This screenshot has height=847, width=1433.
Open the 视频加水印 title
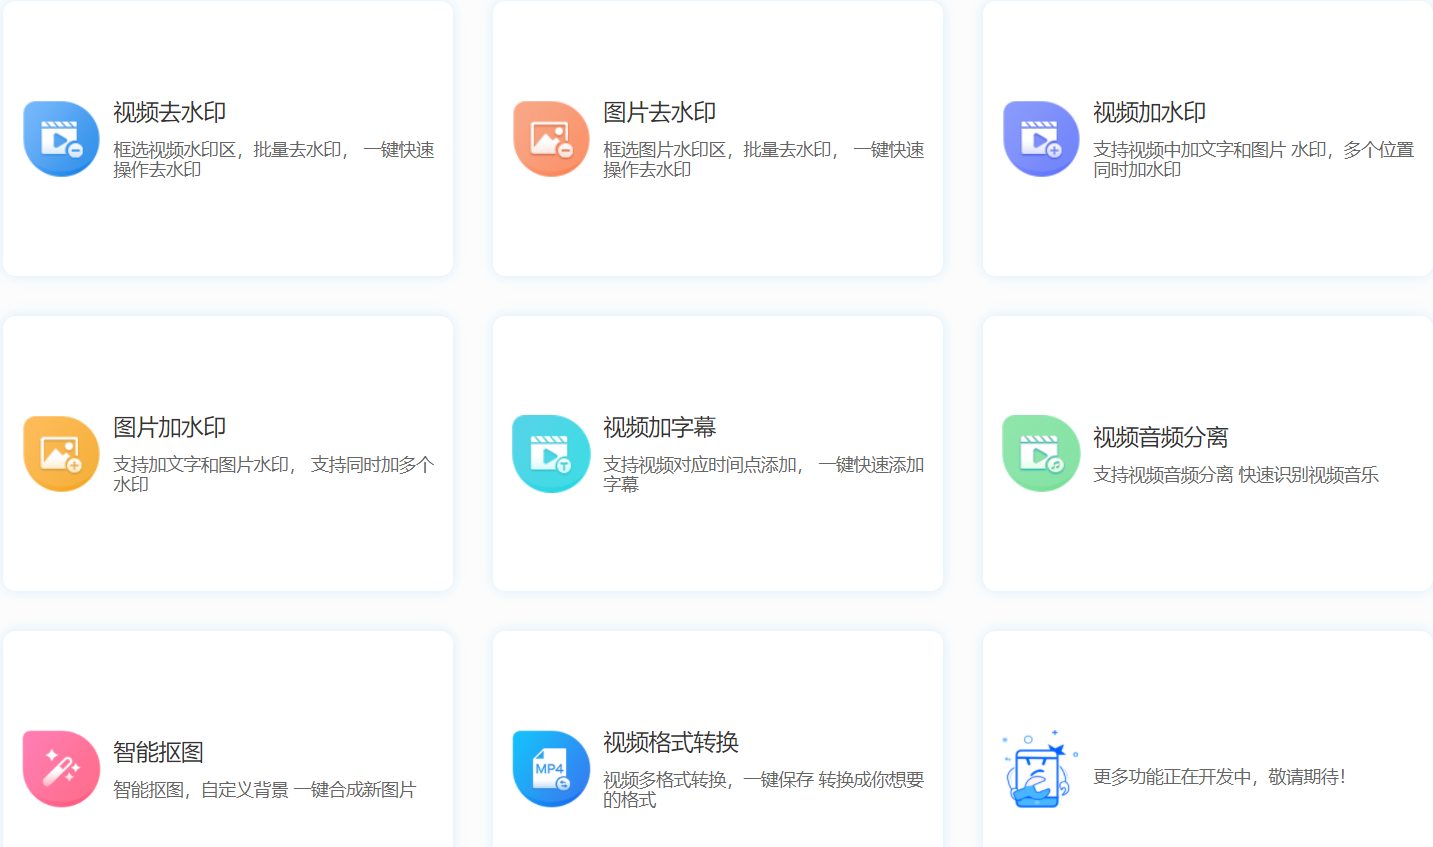pos(1149,113)
